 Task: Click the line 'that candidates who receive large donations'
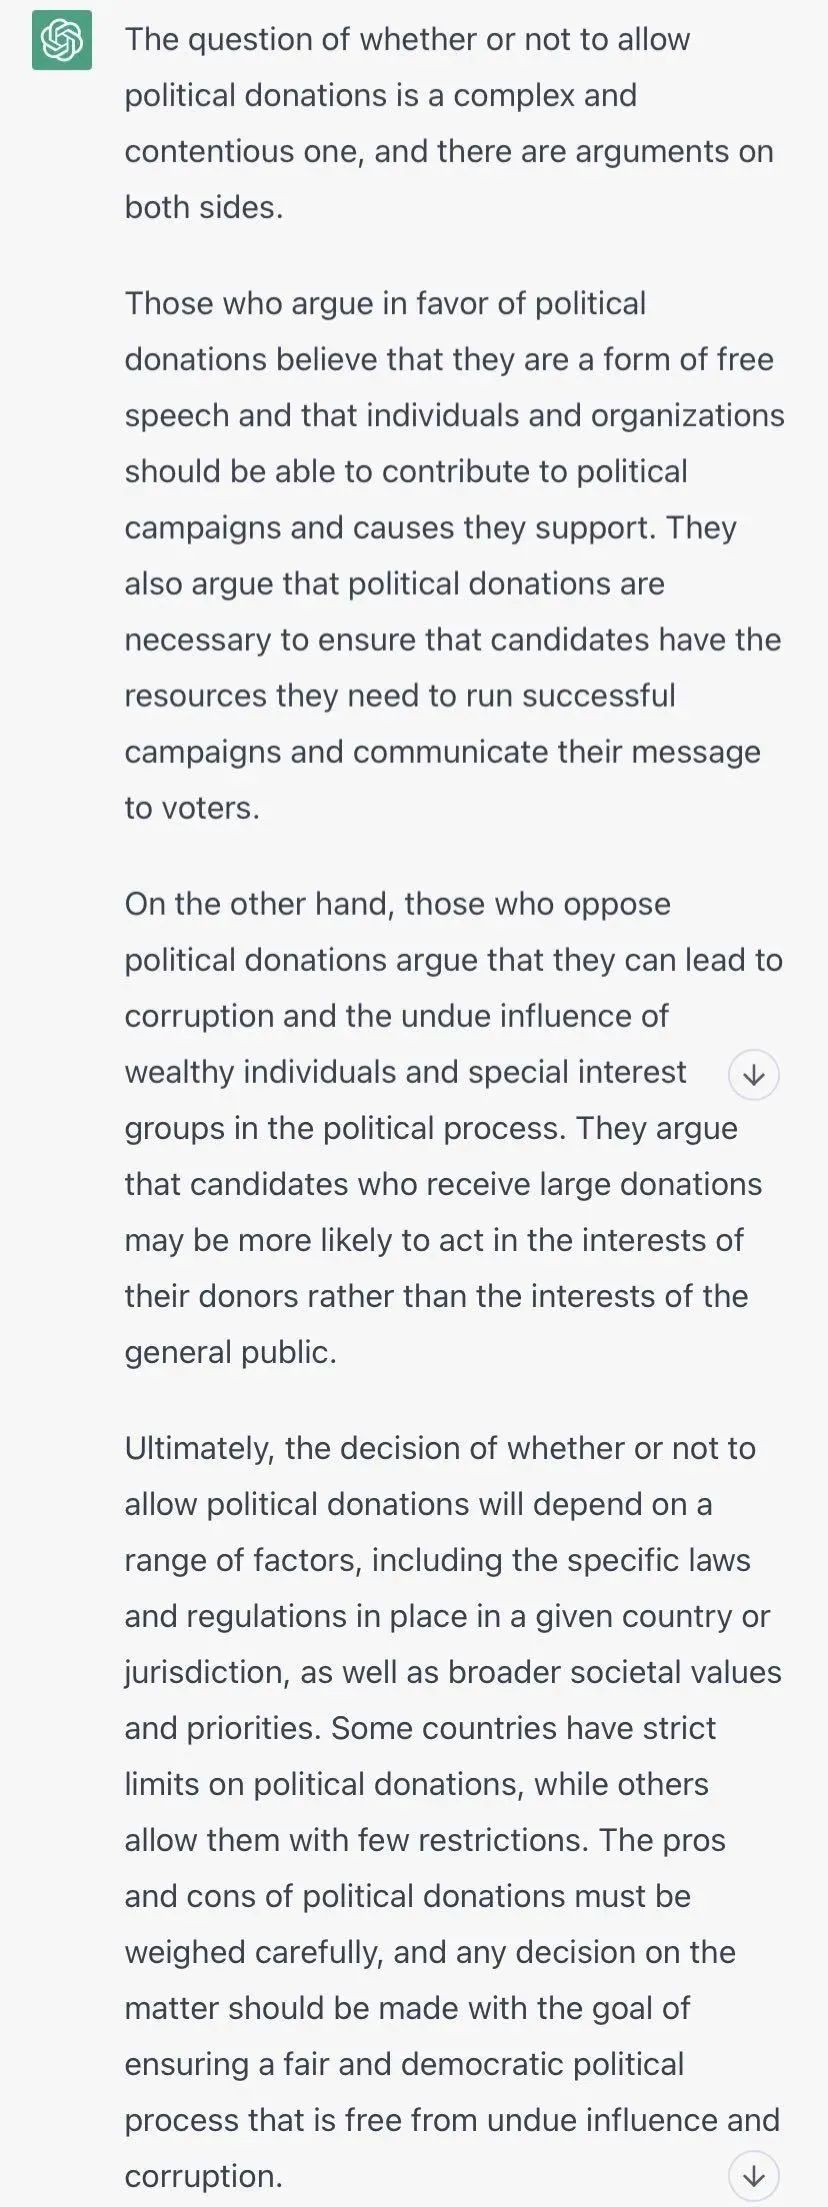tap(443, 1183)
